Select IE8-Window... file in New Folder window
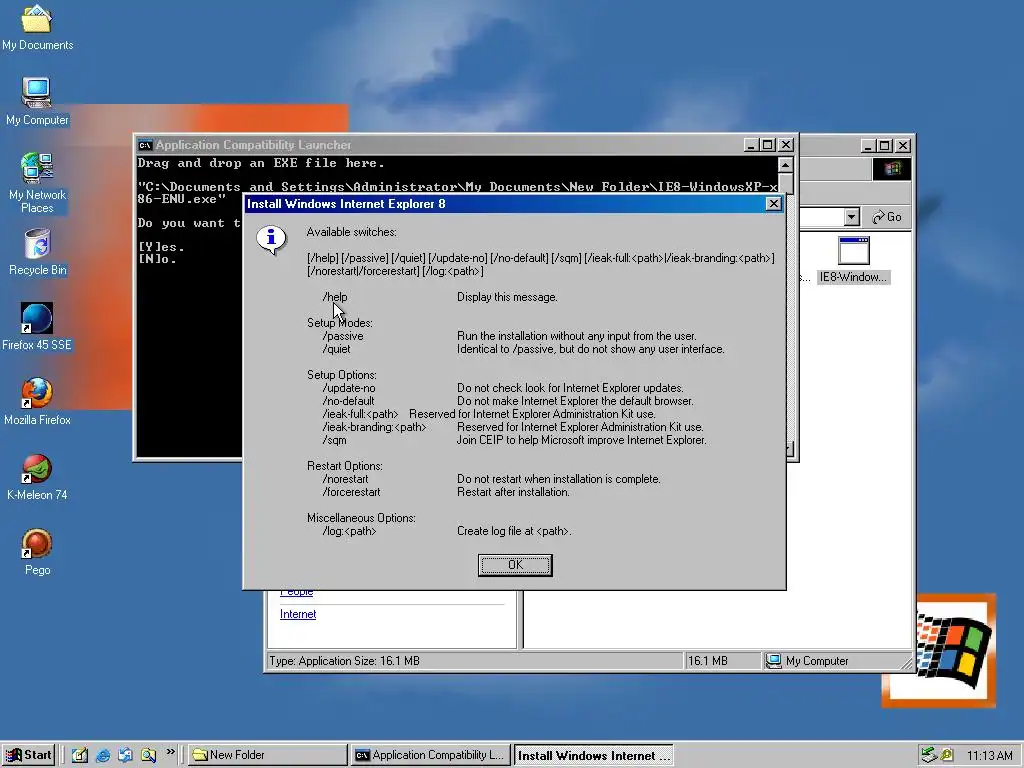 [854, 260]
